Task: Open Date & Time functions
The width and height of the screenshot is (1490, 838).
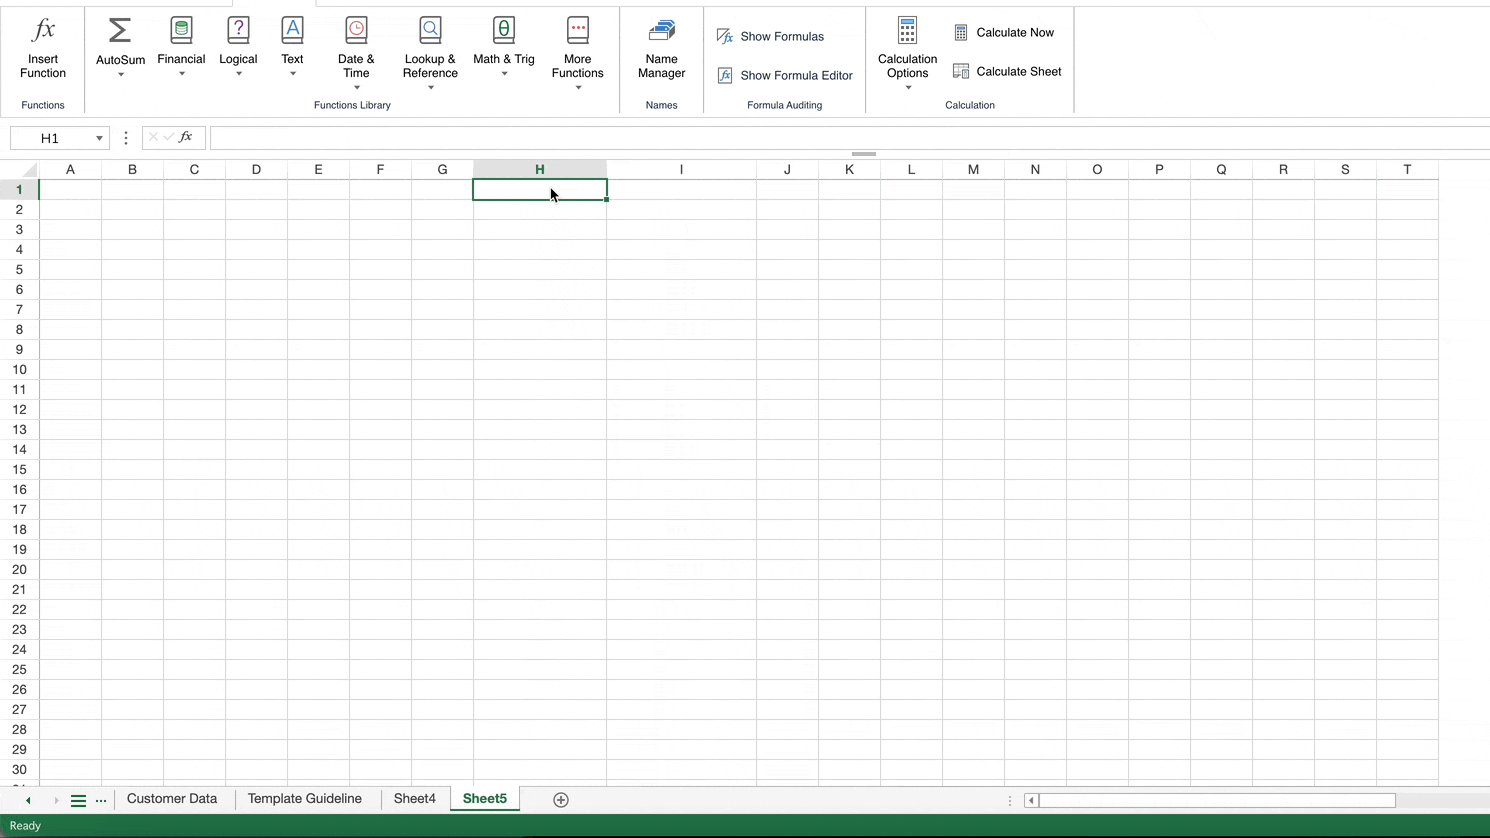Action: [x=356, y=52]
